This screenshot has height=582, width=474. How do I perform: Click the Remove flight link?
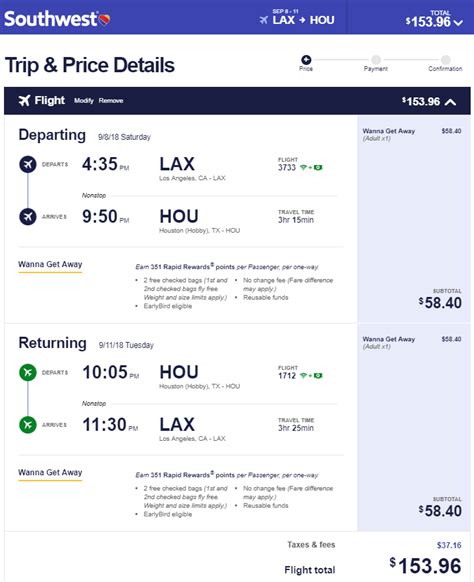click(x=111, y=101)
